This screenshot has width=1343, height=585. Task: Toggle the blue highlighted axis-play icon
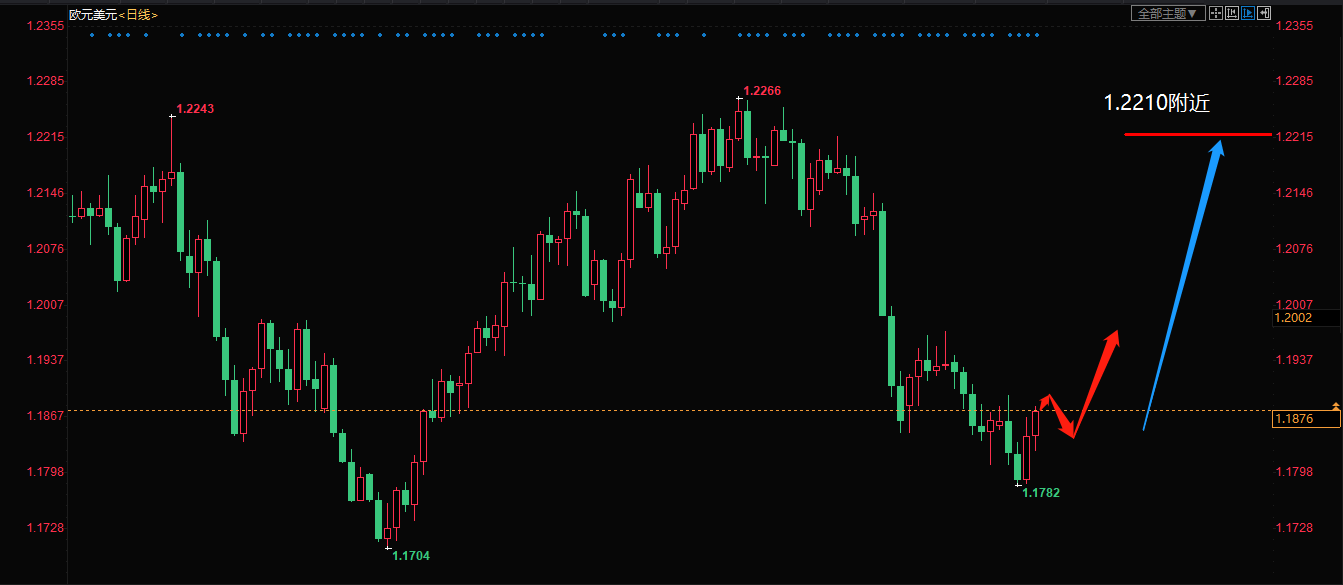(1248, 13)
